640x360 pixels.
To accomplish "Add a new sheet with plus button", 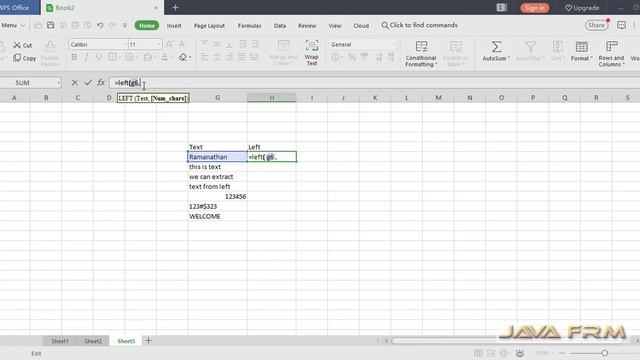I will pos(148,340).
